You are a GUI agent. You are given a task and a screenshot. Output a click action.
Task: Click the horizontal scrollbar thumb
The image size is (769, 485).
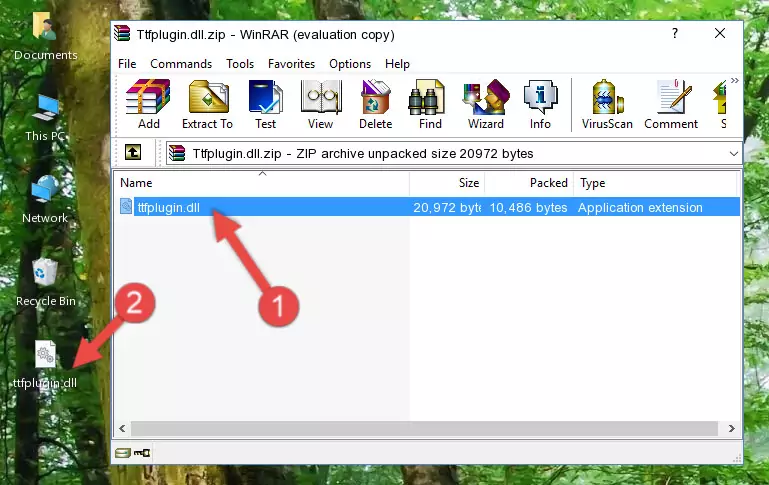(x=425, y=429)
